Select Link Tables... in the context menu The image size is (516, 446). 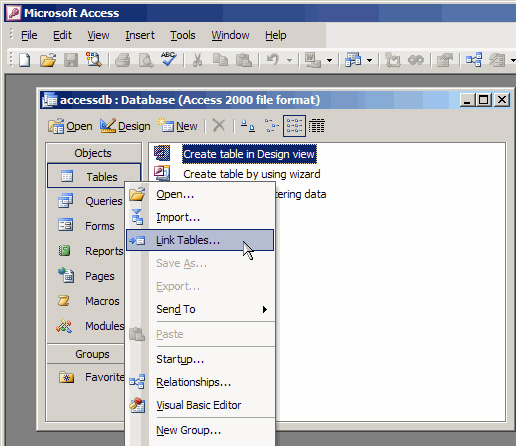pos(200,240)
